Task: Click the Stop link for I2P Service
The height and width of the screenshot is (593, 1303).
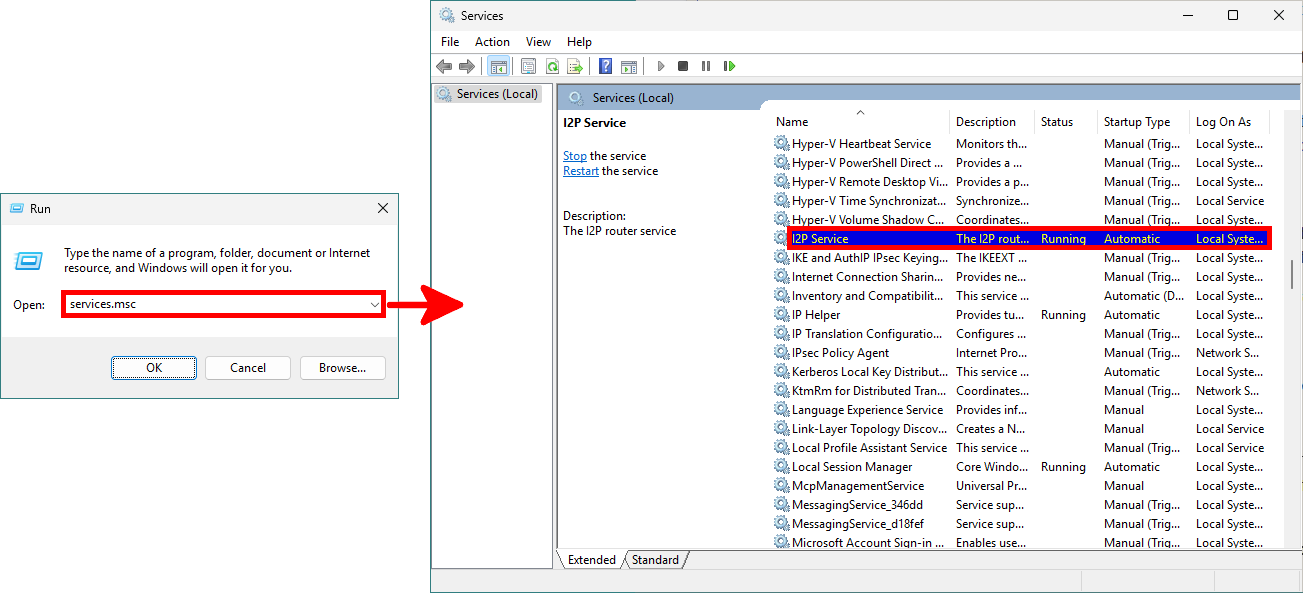Action: (574, 156)
